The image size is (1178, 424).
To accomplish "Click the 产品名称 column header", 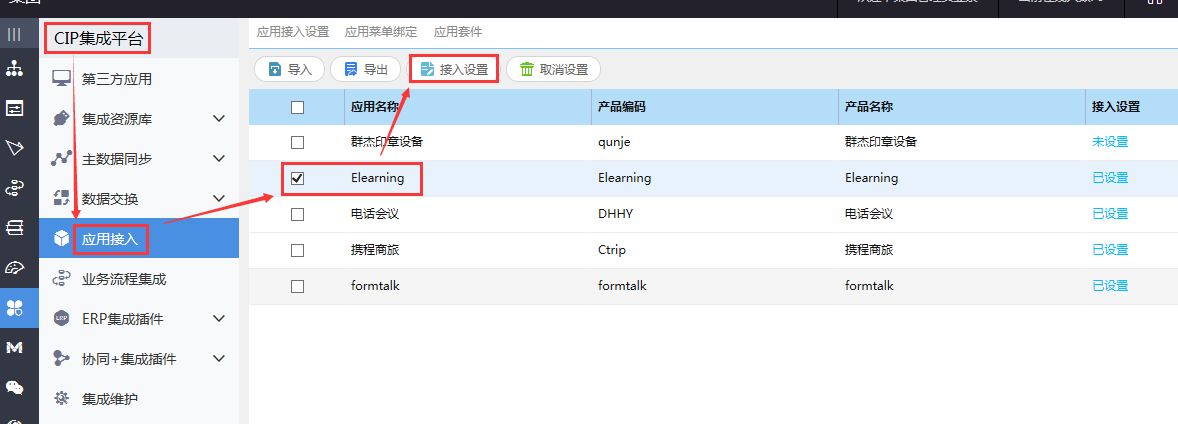I will pyautogui.click(x=962, y=108).
